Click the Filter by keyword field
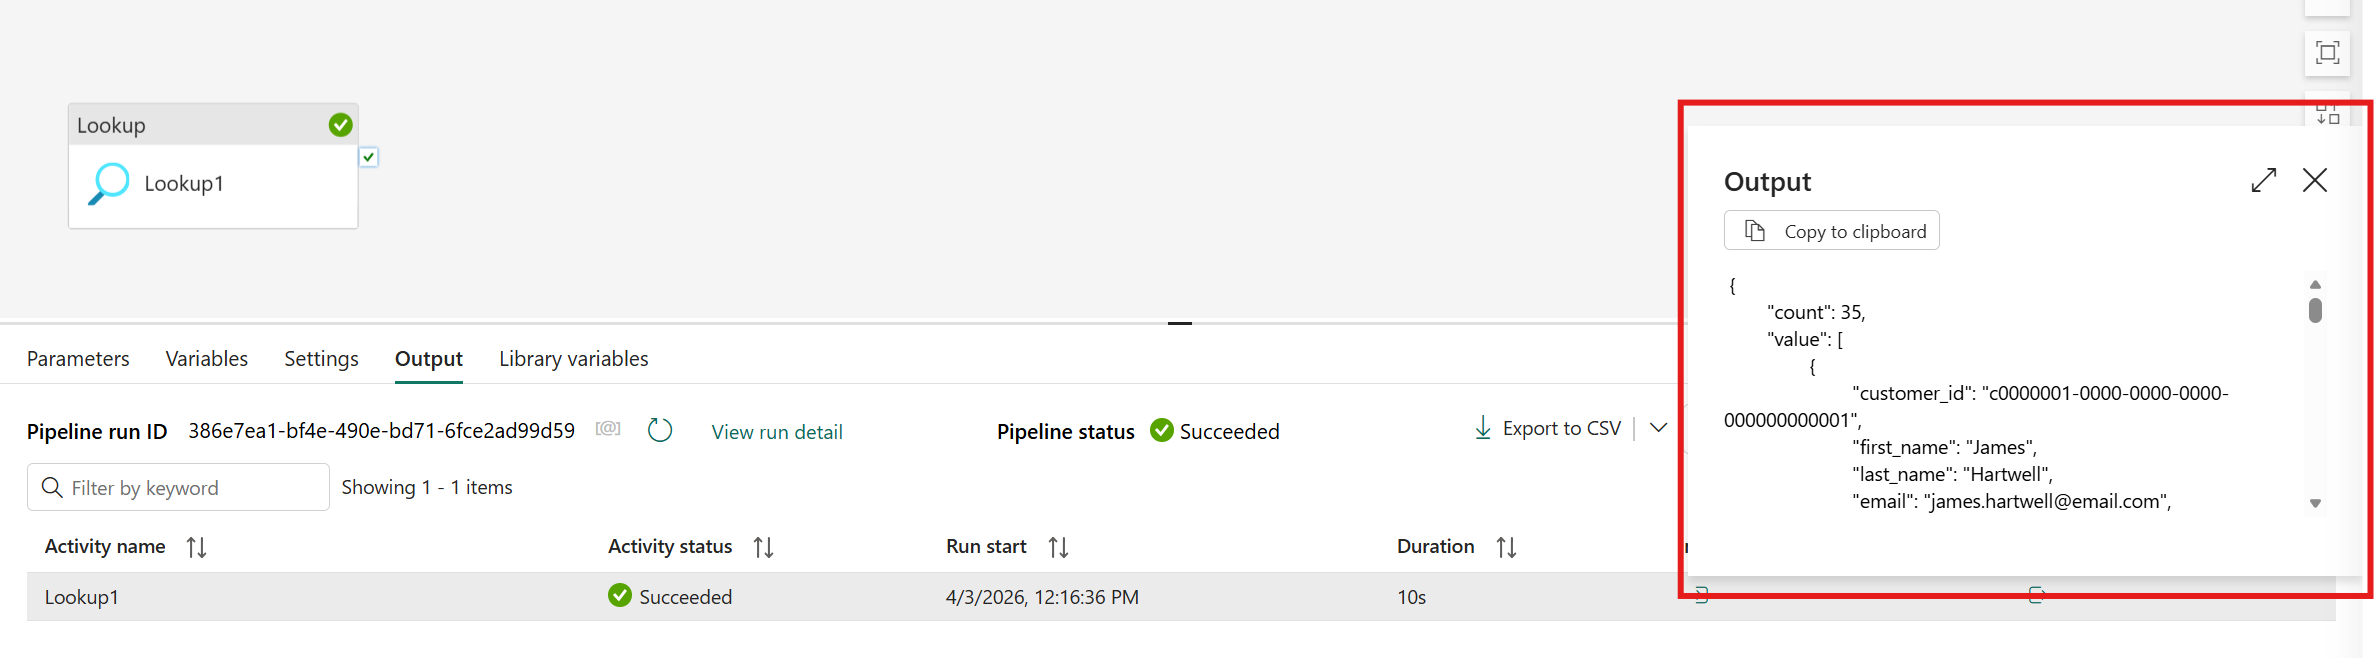The width and height of the screenshot is (2374, 658). tap(190, 488)
